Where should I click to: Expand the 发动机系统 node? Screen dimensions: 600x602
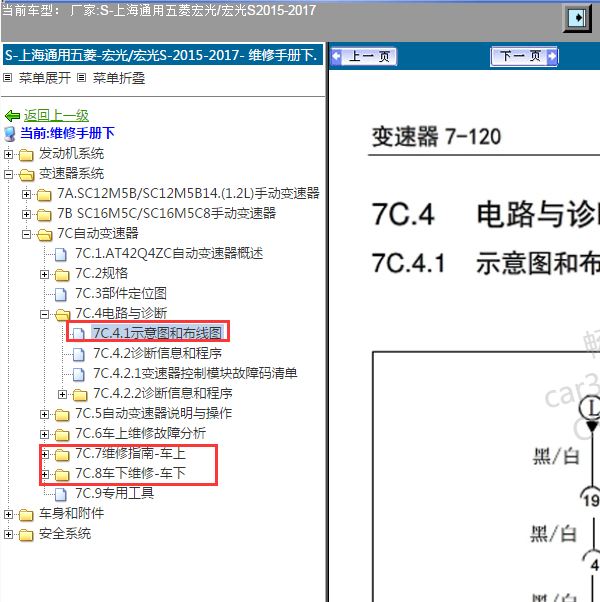tap(8, 154)
